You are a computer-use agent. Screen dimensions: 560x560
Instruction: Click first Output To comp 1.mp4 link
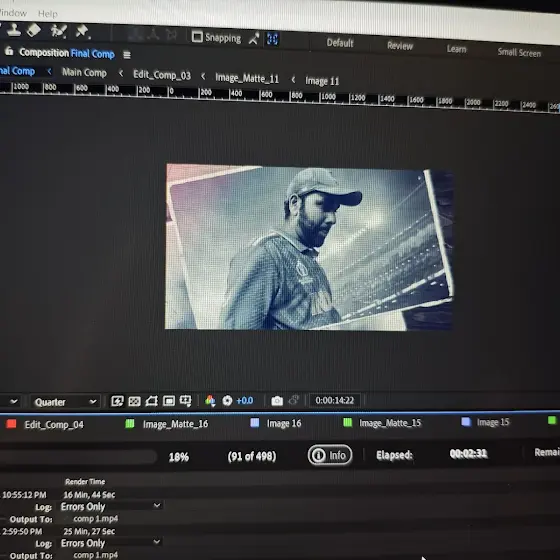pos(95,519)
